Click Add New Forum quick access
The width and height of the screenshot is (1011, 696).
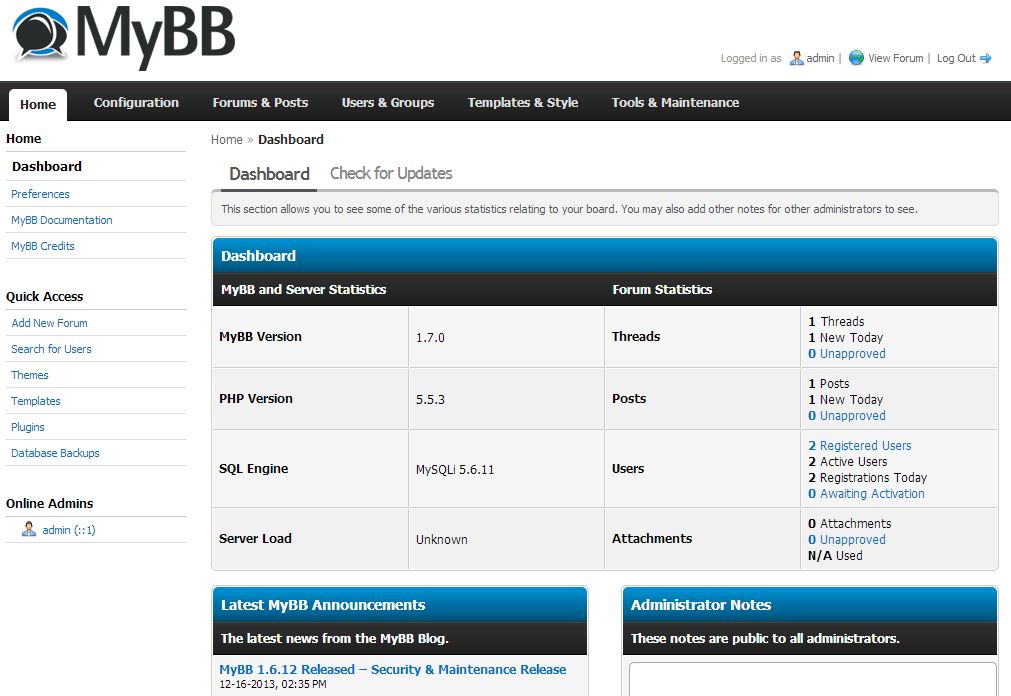pos(50,323)
